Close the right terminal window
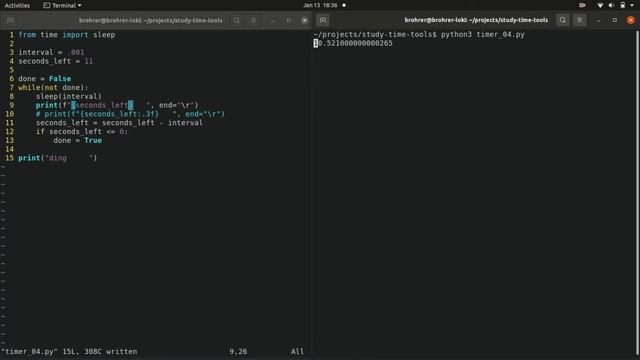 tap(631, 20)
